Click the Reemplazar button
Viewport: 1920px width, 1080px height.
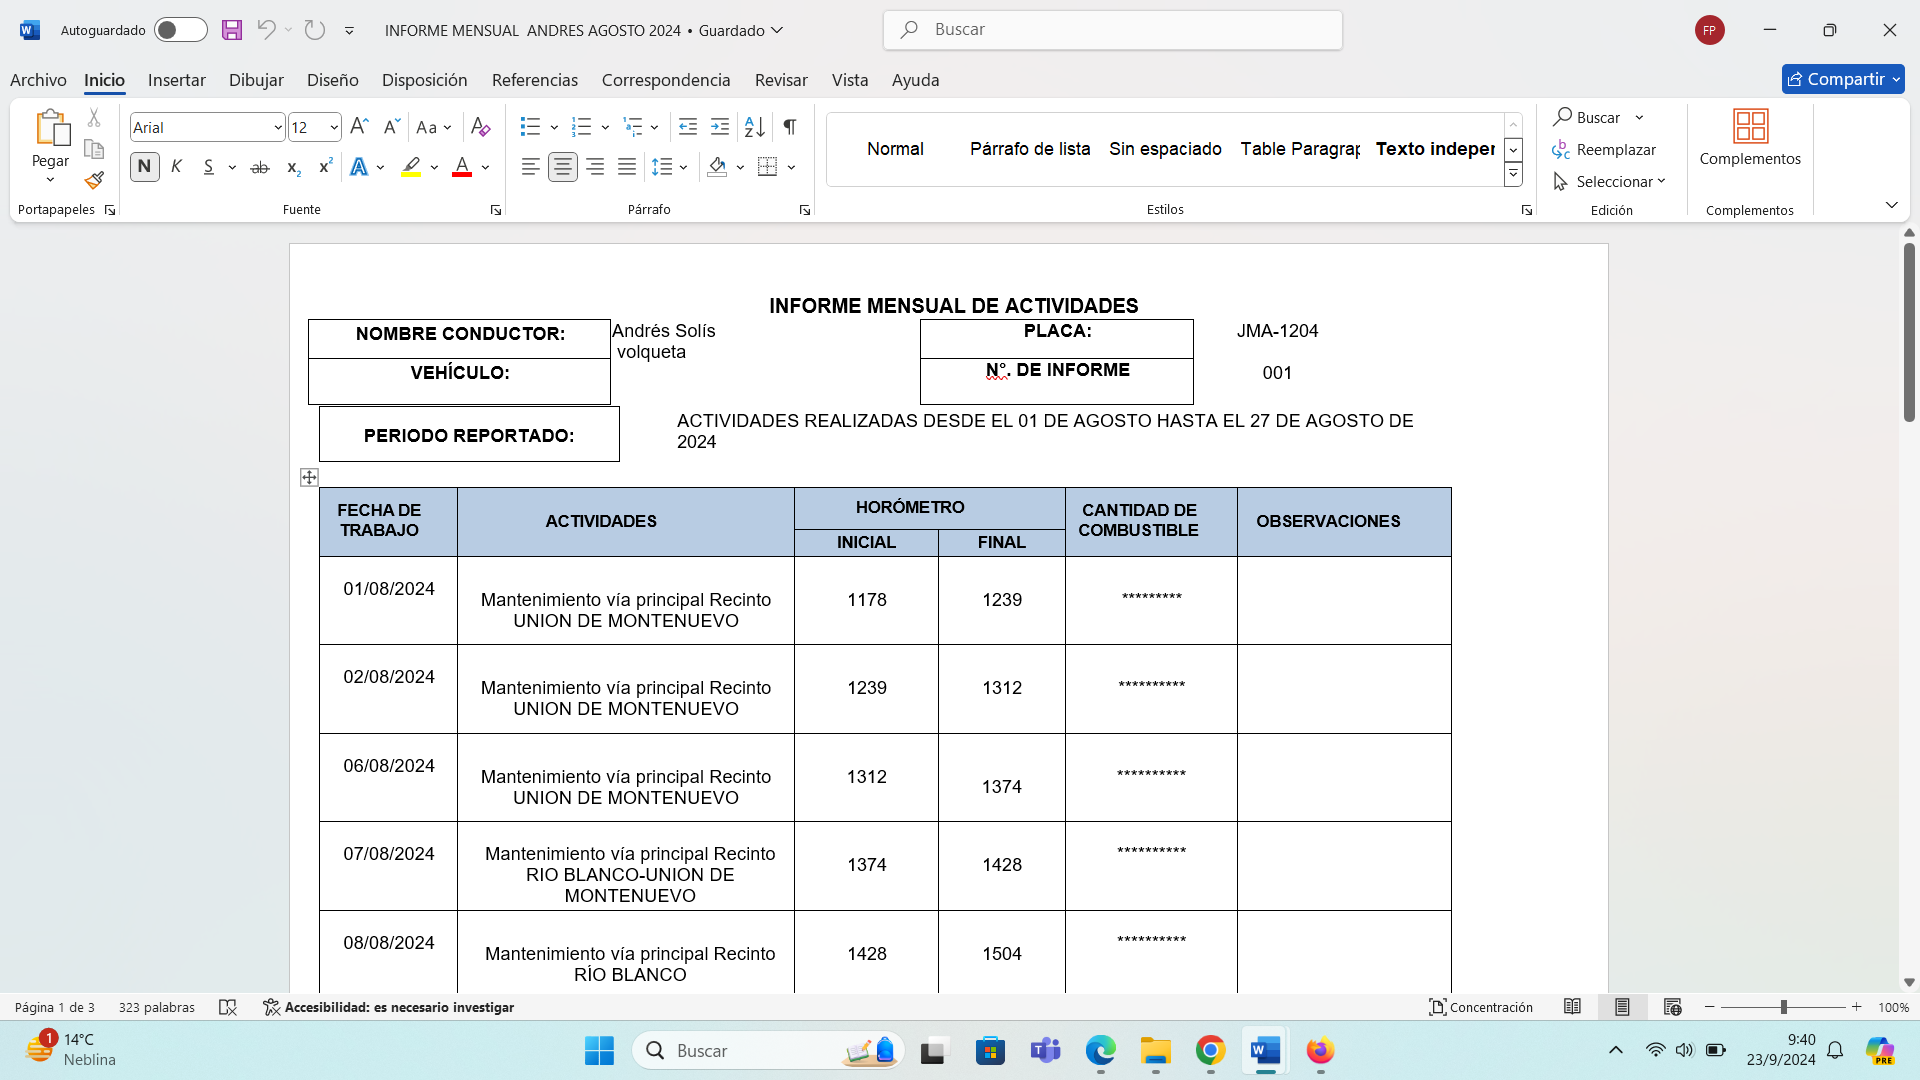click(x=1605, y=149)
